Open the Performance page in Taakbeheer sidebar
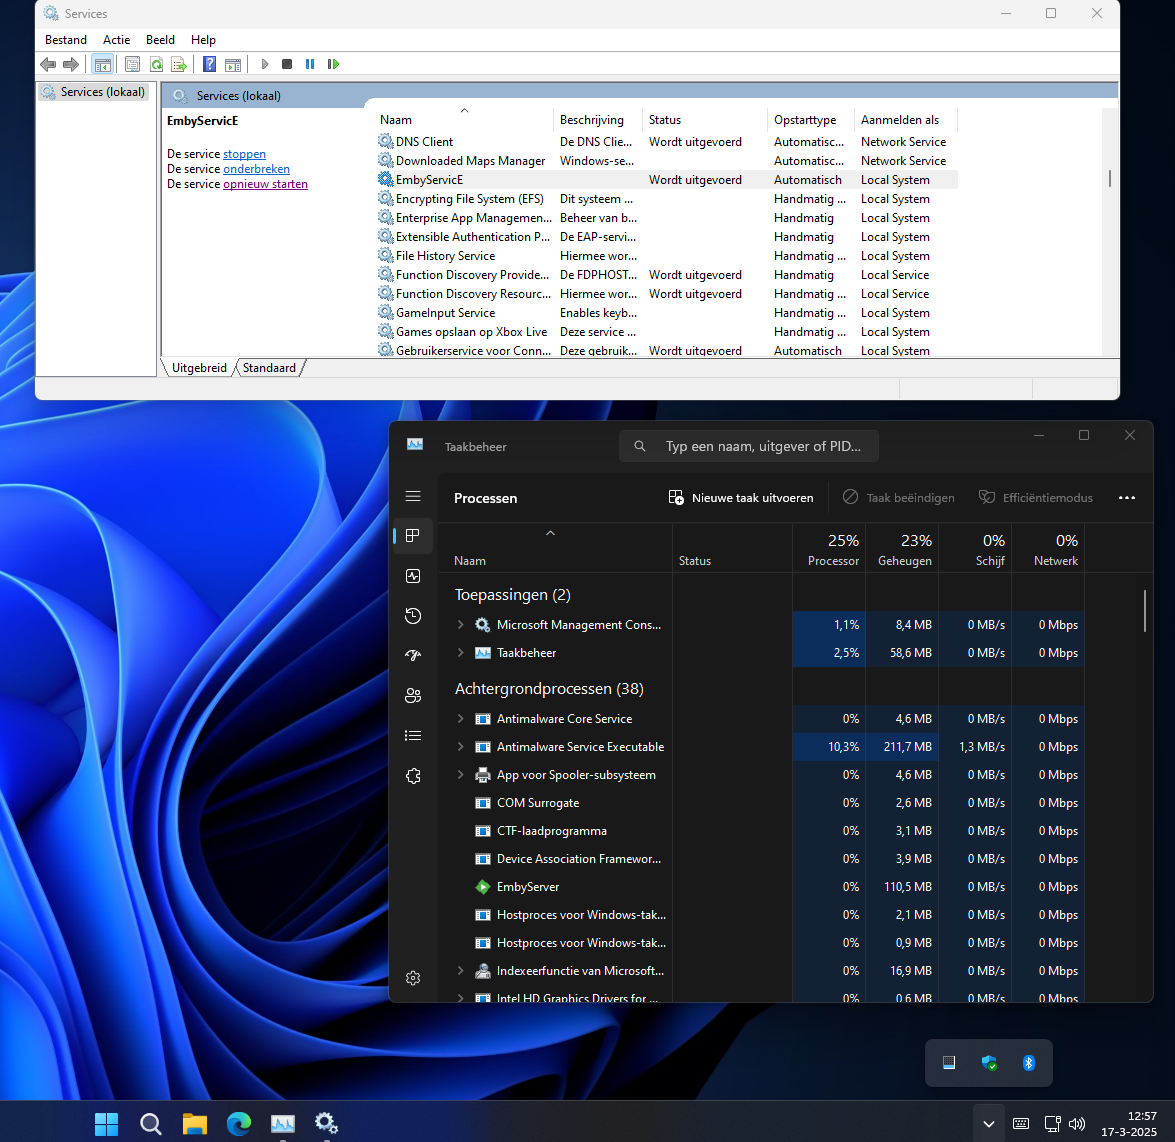1175x1142 pixels. click(413, 576)
